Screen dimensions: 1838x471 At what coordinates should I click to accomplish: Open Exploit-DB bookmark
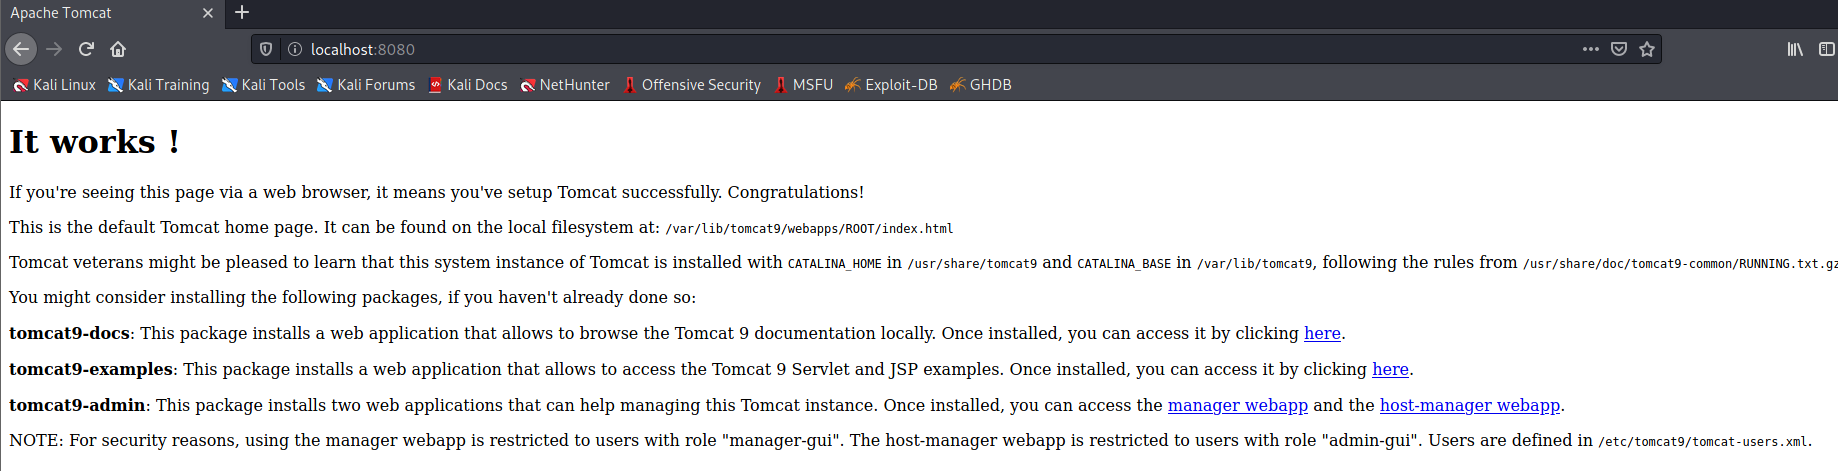tap(891, 85)
